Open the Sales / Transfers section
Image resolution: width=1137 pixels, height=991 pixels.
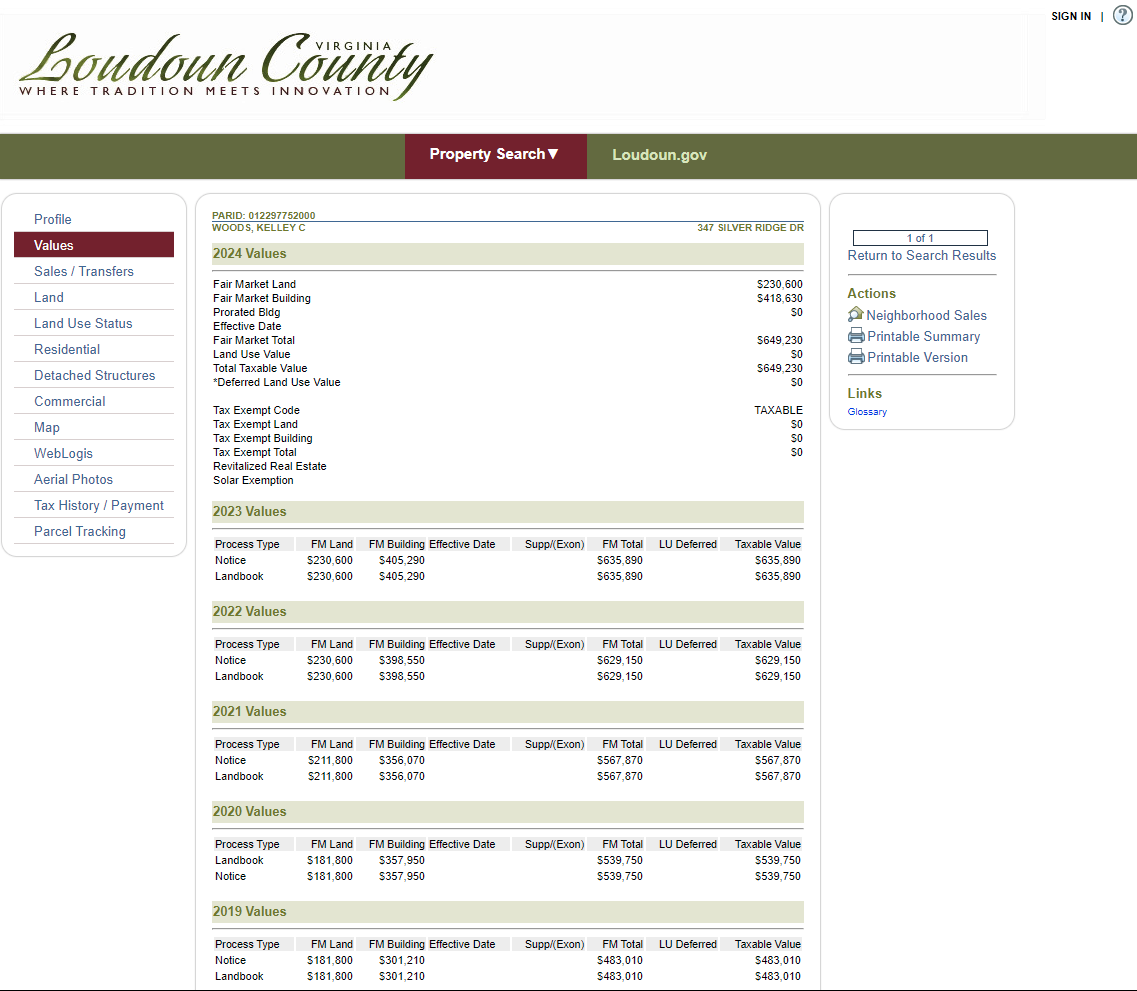click(x=84, y=271)
